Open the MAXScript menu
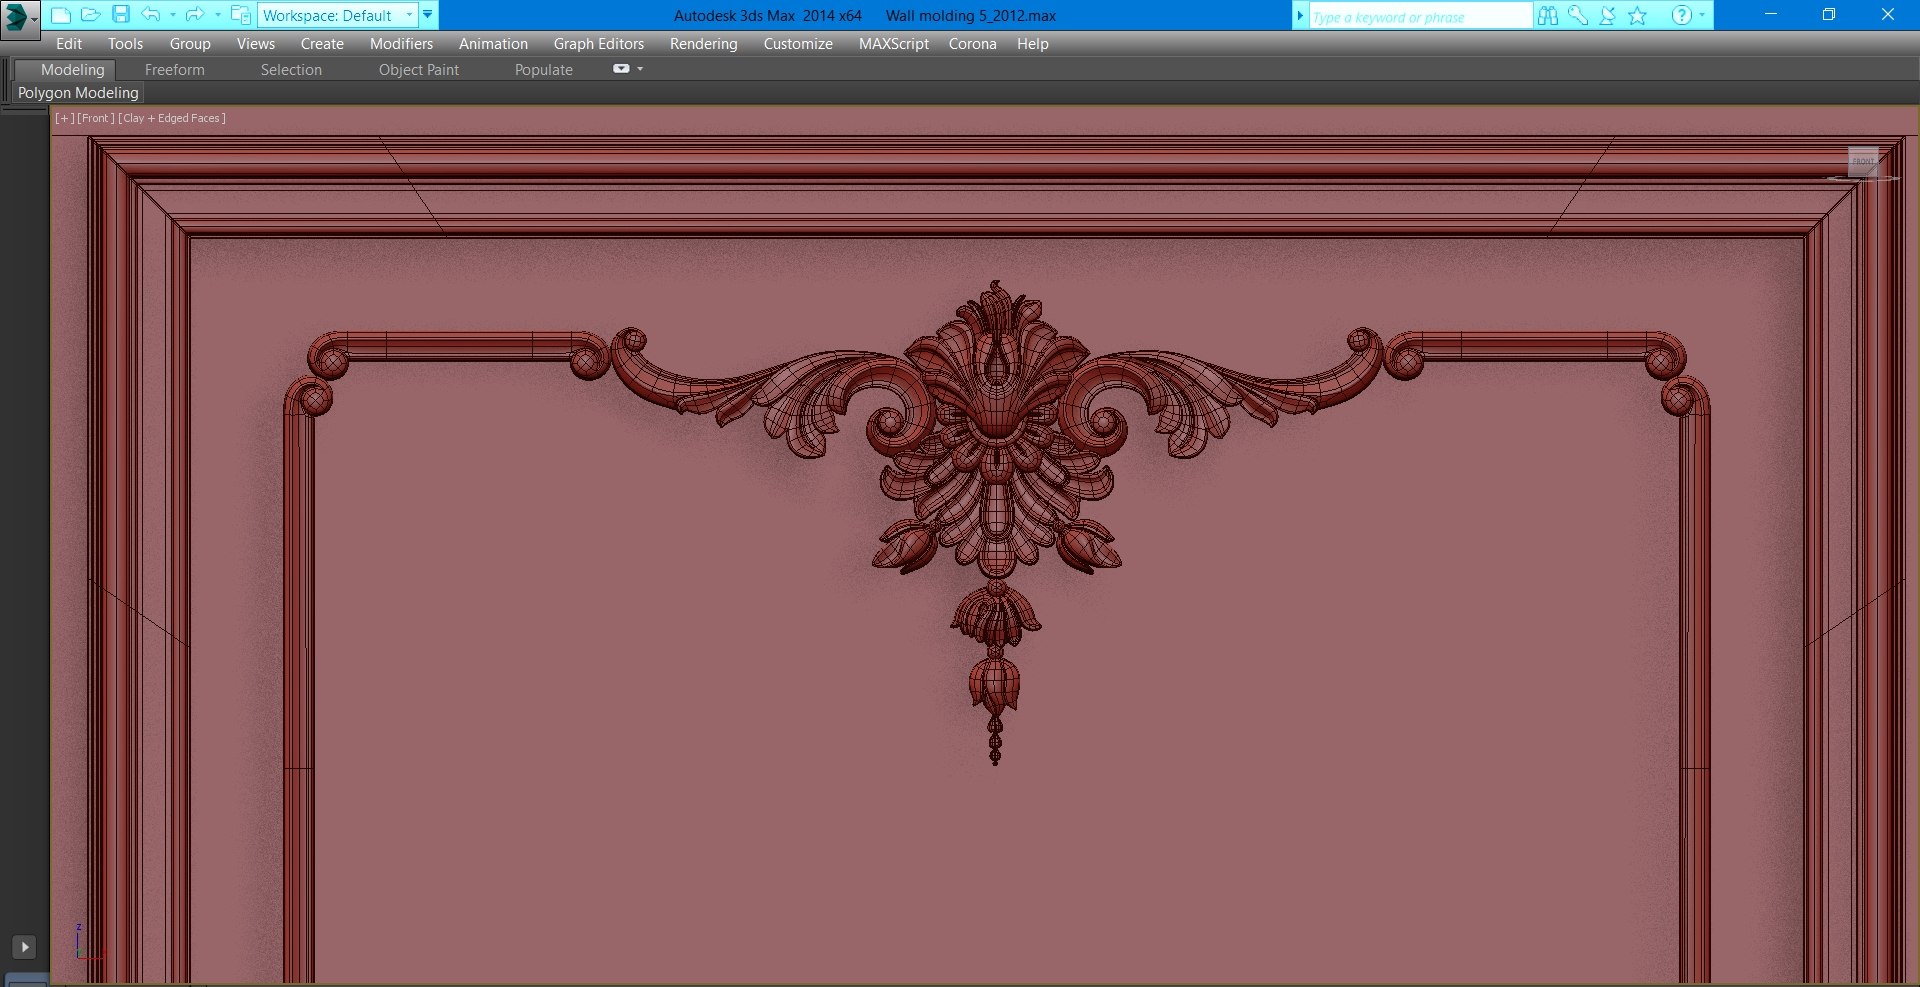 pyautogui.click(x=894, y=44)
